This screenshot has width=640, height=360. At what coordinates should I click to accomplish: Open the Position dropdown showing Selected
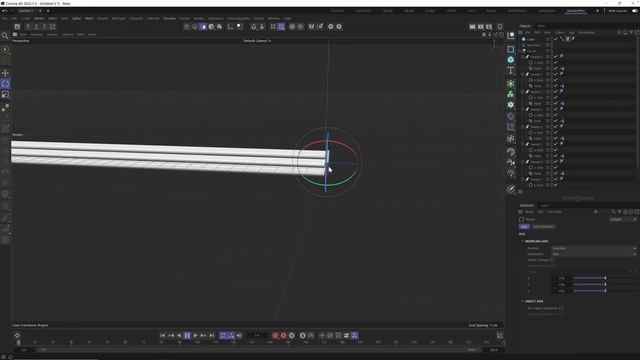(x=594, y=248)
